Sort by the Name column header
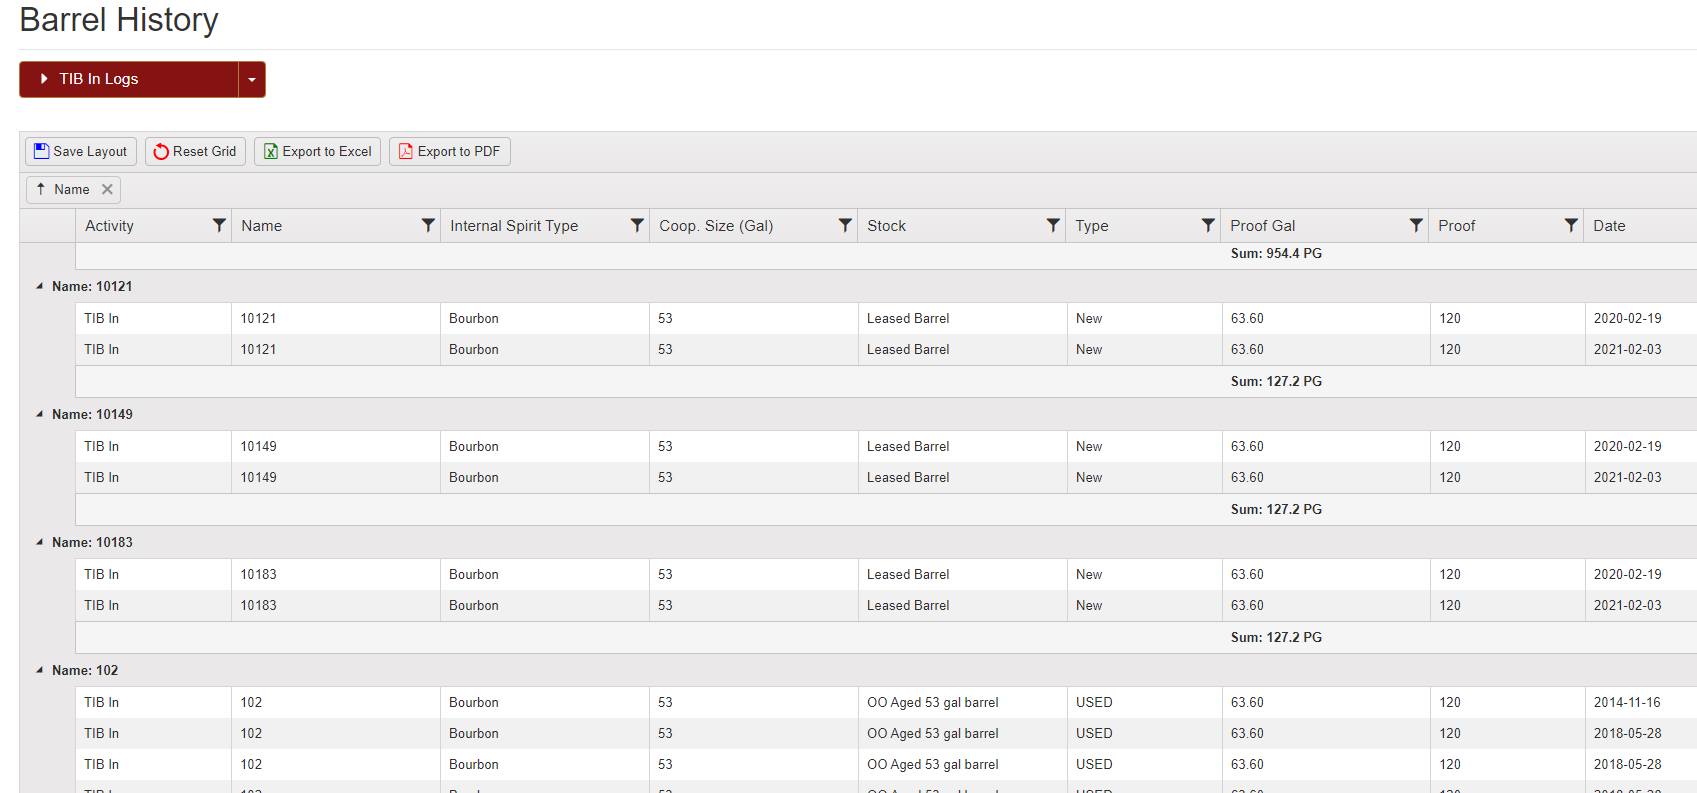This screenshot has height=793, width=1697. [261, 226]
